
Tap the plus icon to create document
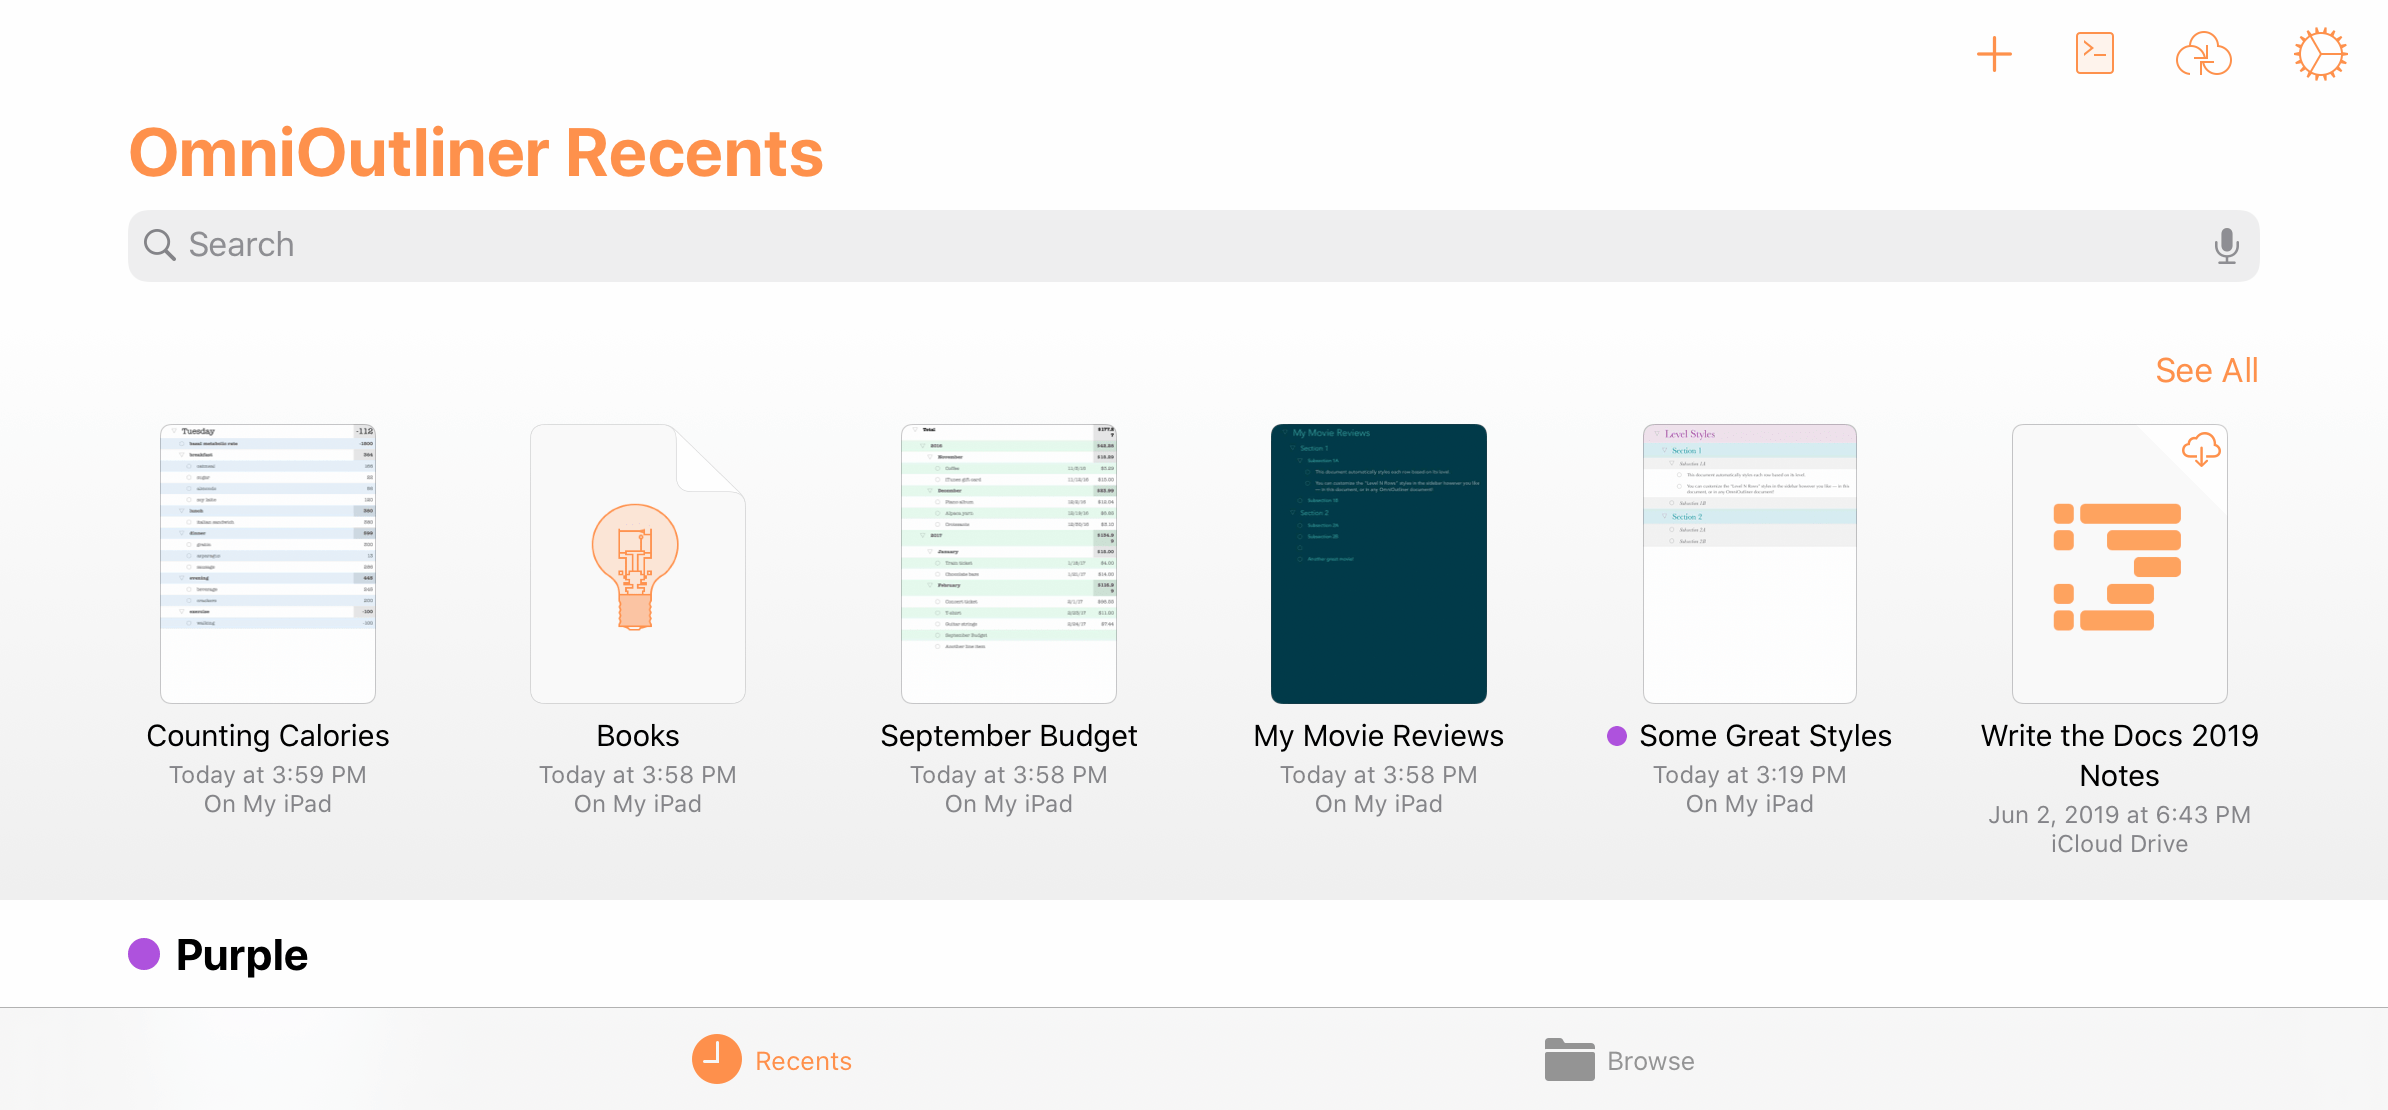tap(1994, 54)
